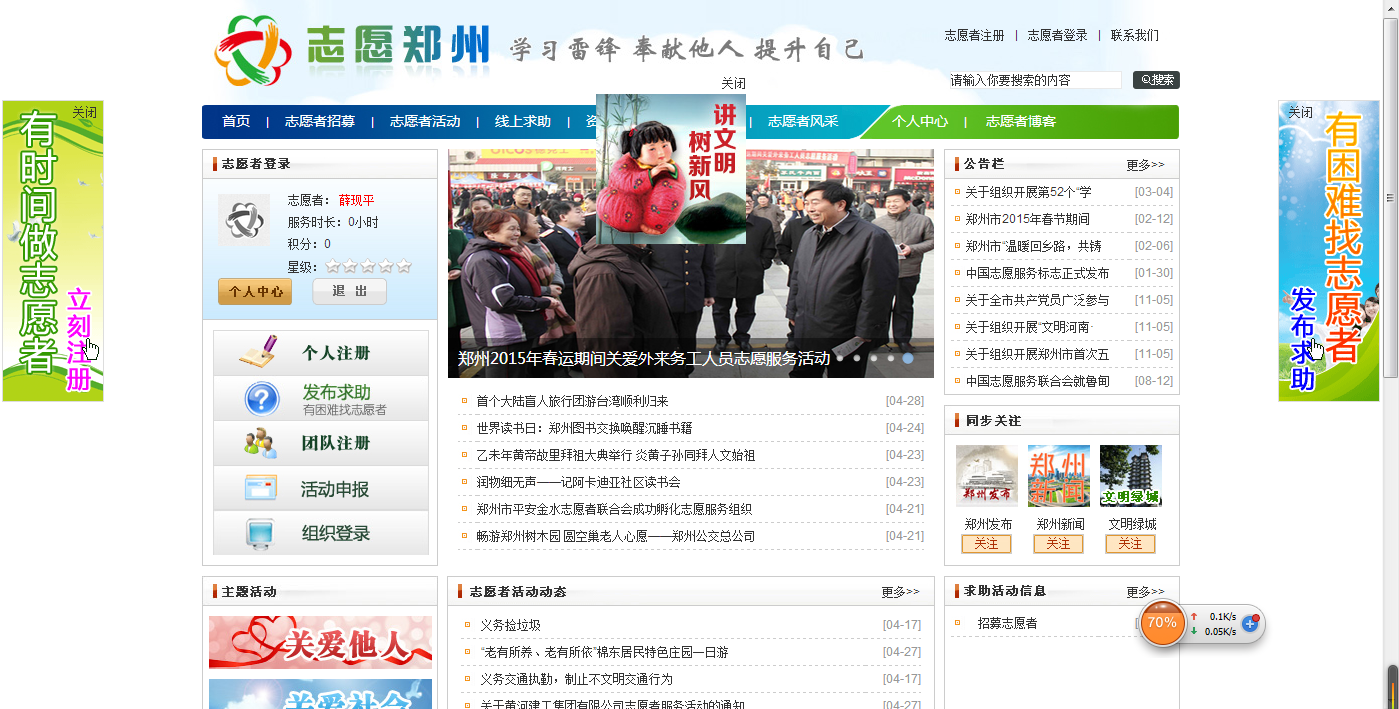This screenshot has height=709, width=1399.
Task: Click the 活动申报 card icon
Action: (x=260, y=488)
